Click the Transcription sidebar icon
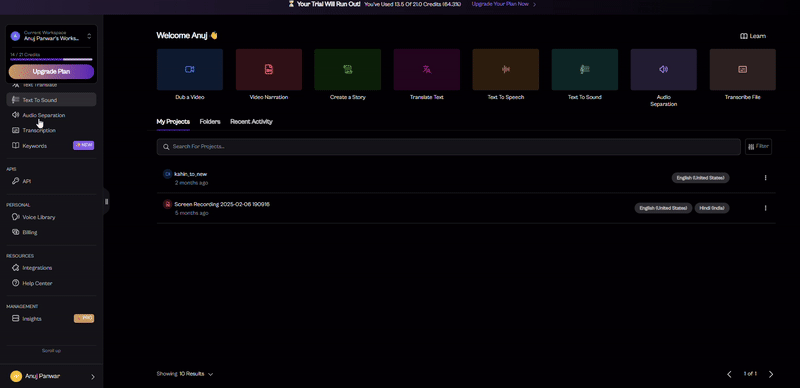800x388 pixels. [x=15, y=131]
